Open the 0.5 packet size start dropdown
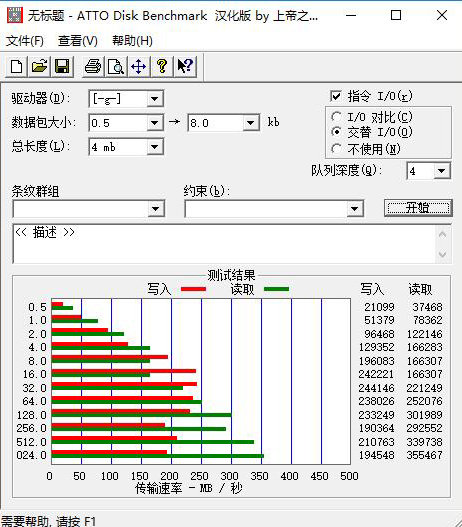 tap(155, 123)
